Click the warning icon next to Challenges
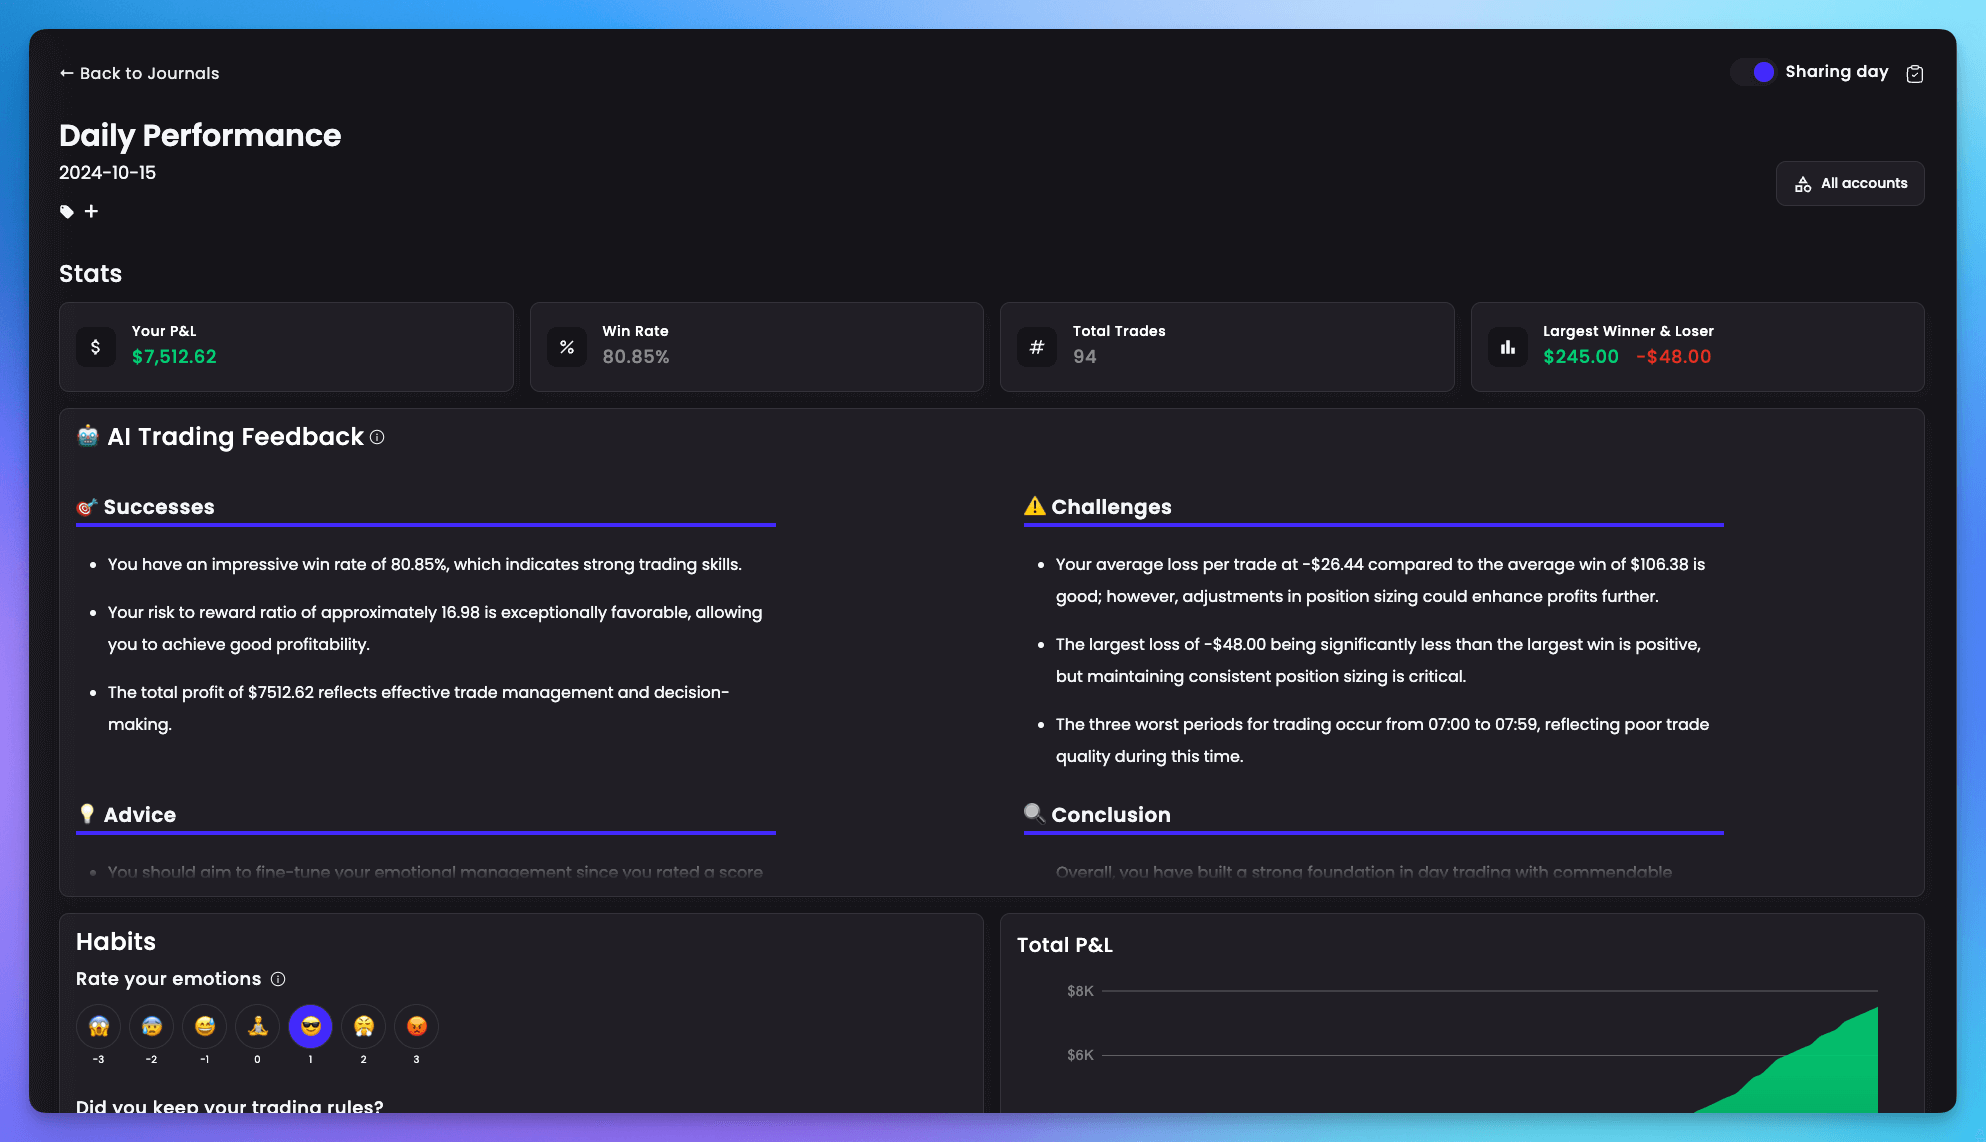1986x1142 pixels. click(1035, 507)
